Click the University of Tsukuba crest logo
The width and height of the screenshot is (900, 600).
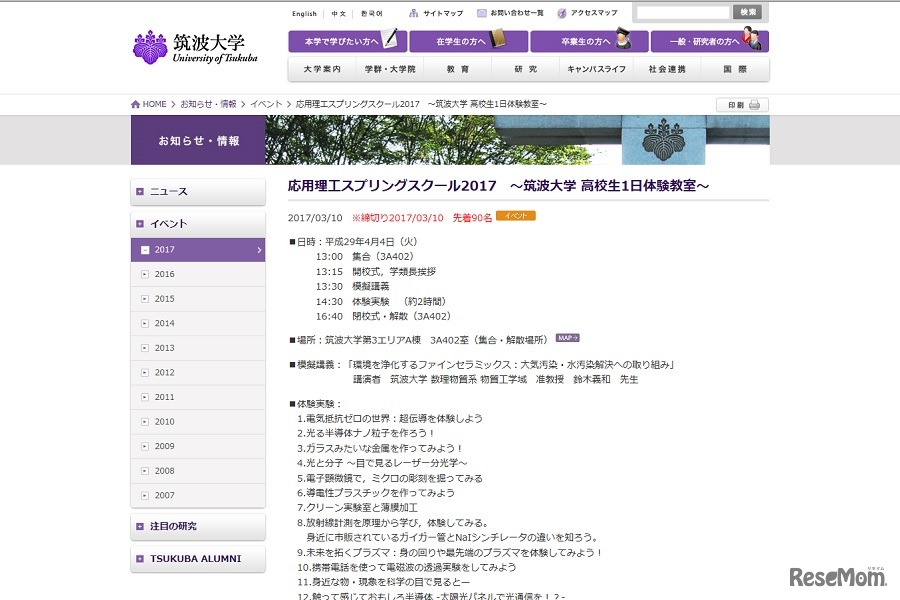click(x=148, y=45)
